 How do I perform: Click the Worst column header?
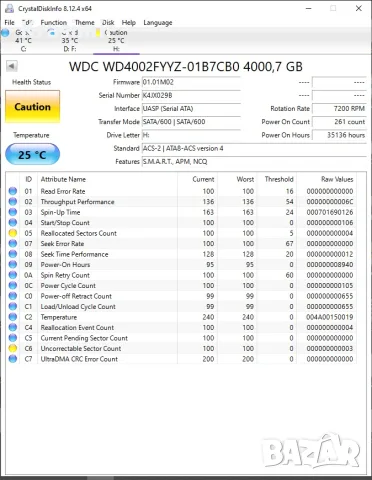click(237, 179)
